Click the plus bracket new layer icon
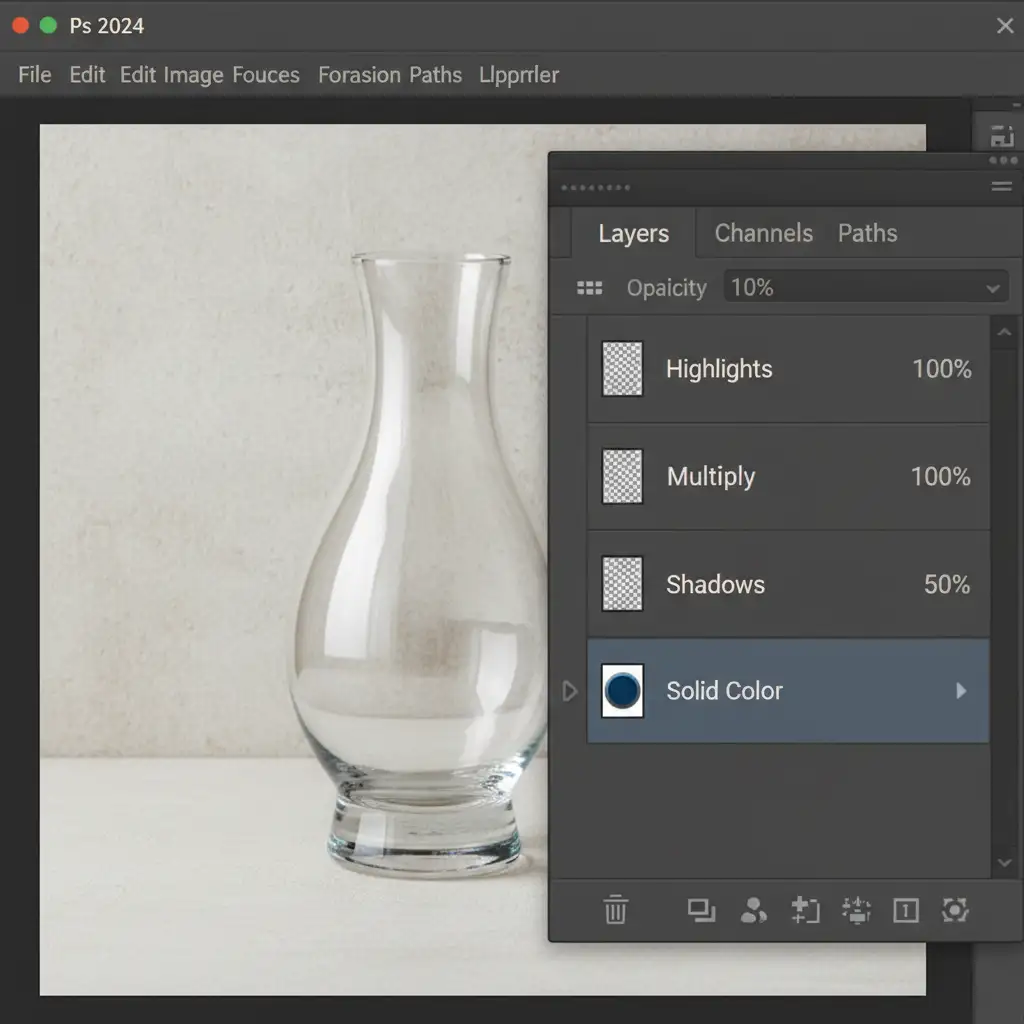The height and width of the screenshot is (1024, 1024). (x=805, y=910)
